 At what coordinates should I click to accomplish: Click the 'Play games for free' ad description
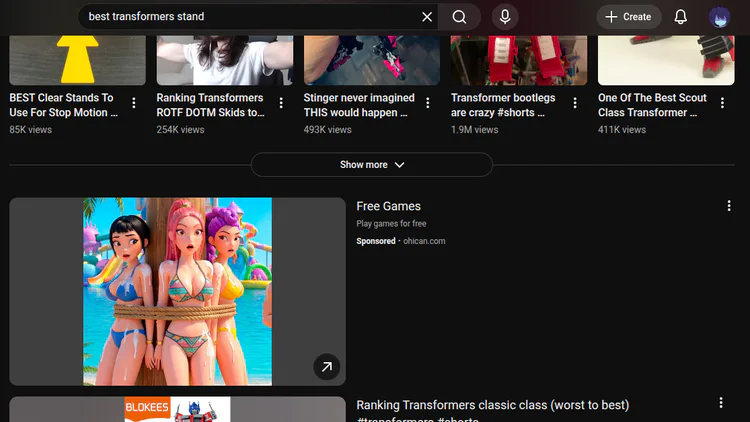tap(391, 223)
